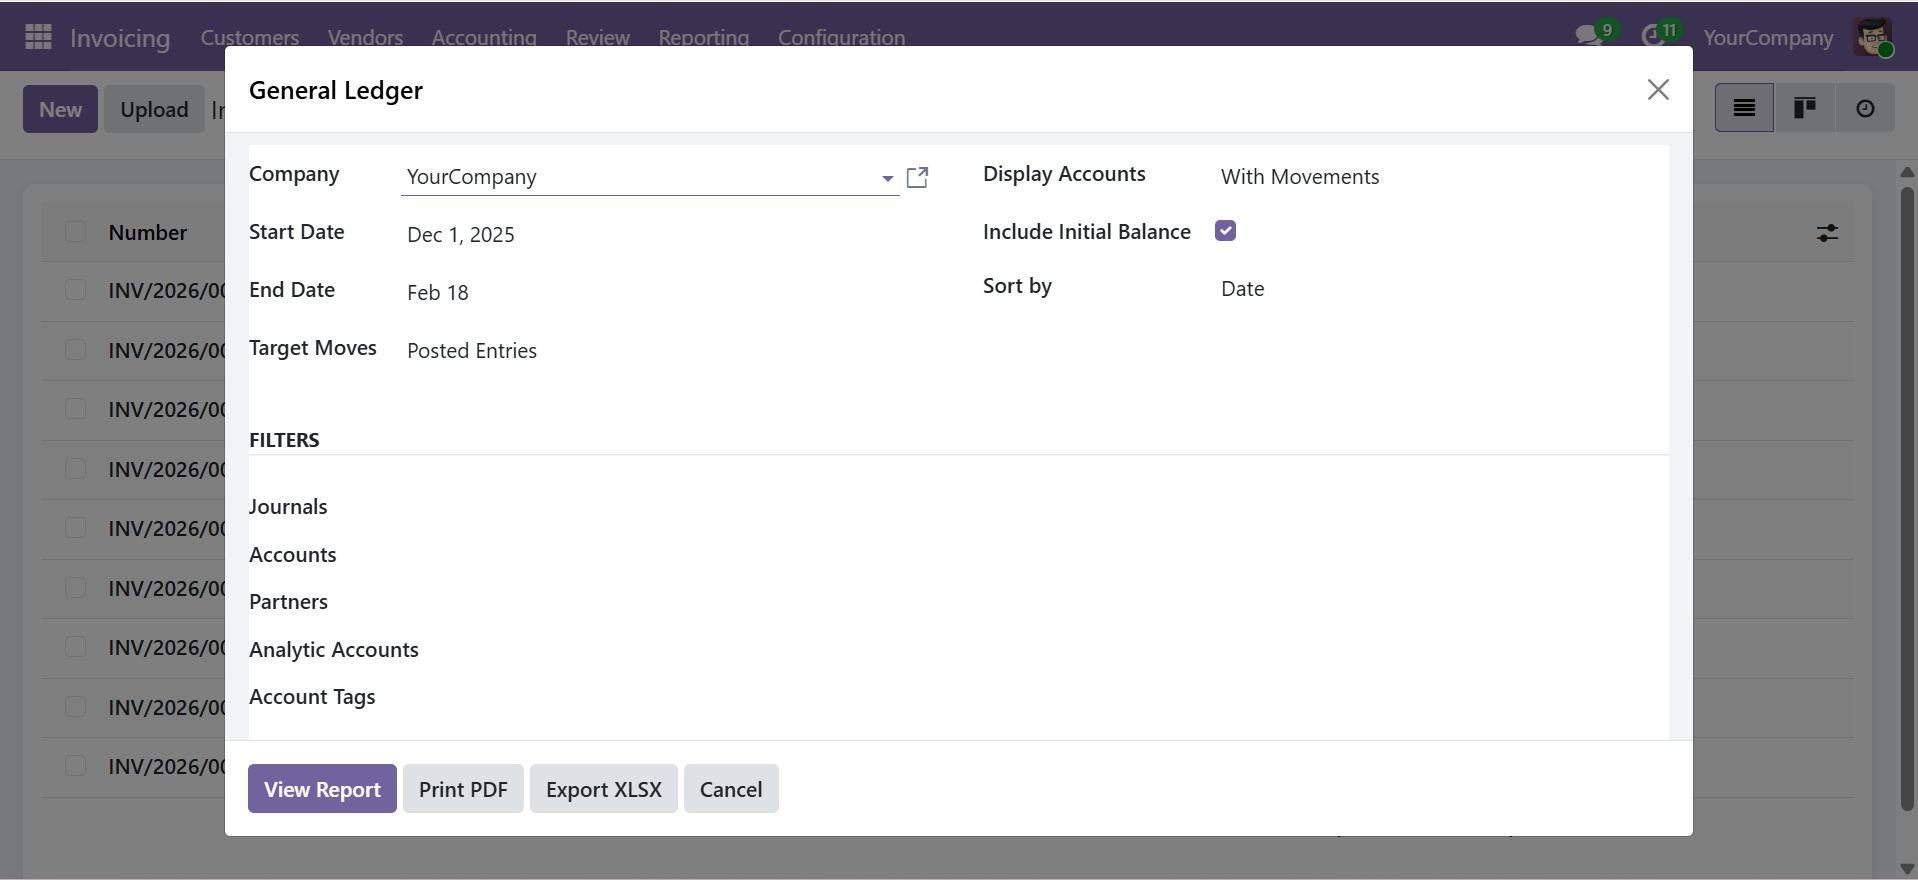The image size is (1918, 880).
Task: Open the messages chat icon
Action: coord(1587,36)
